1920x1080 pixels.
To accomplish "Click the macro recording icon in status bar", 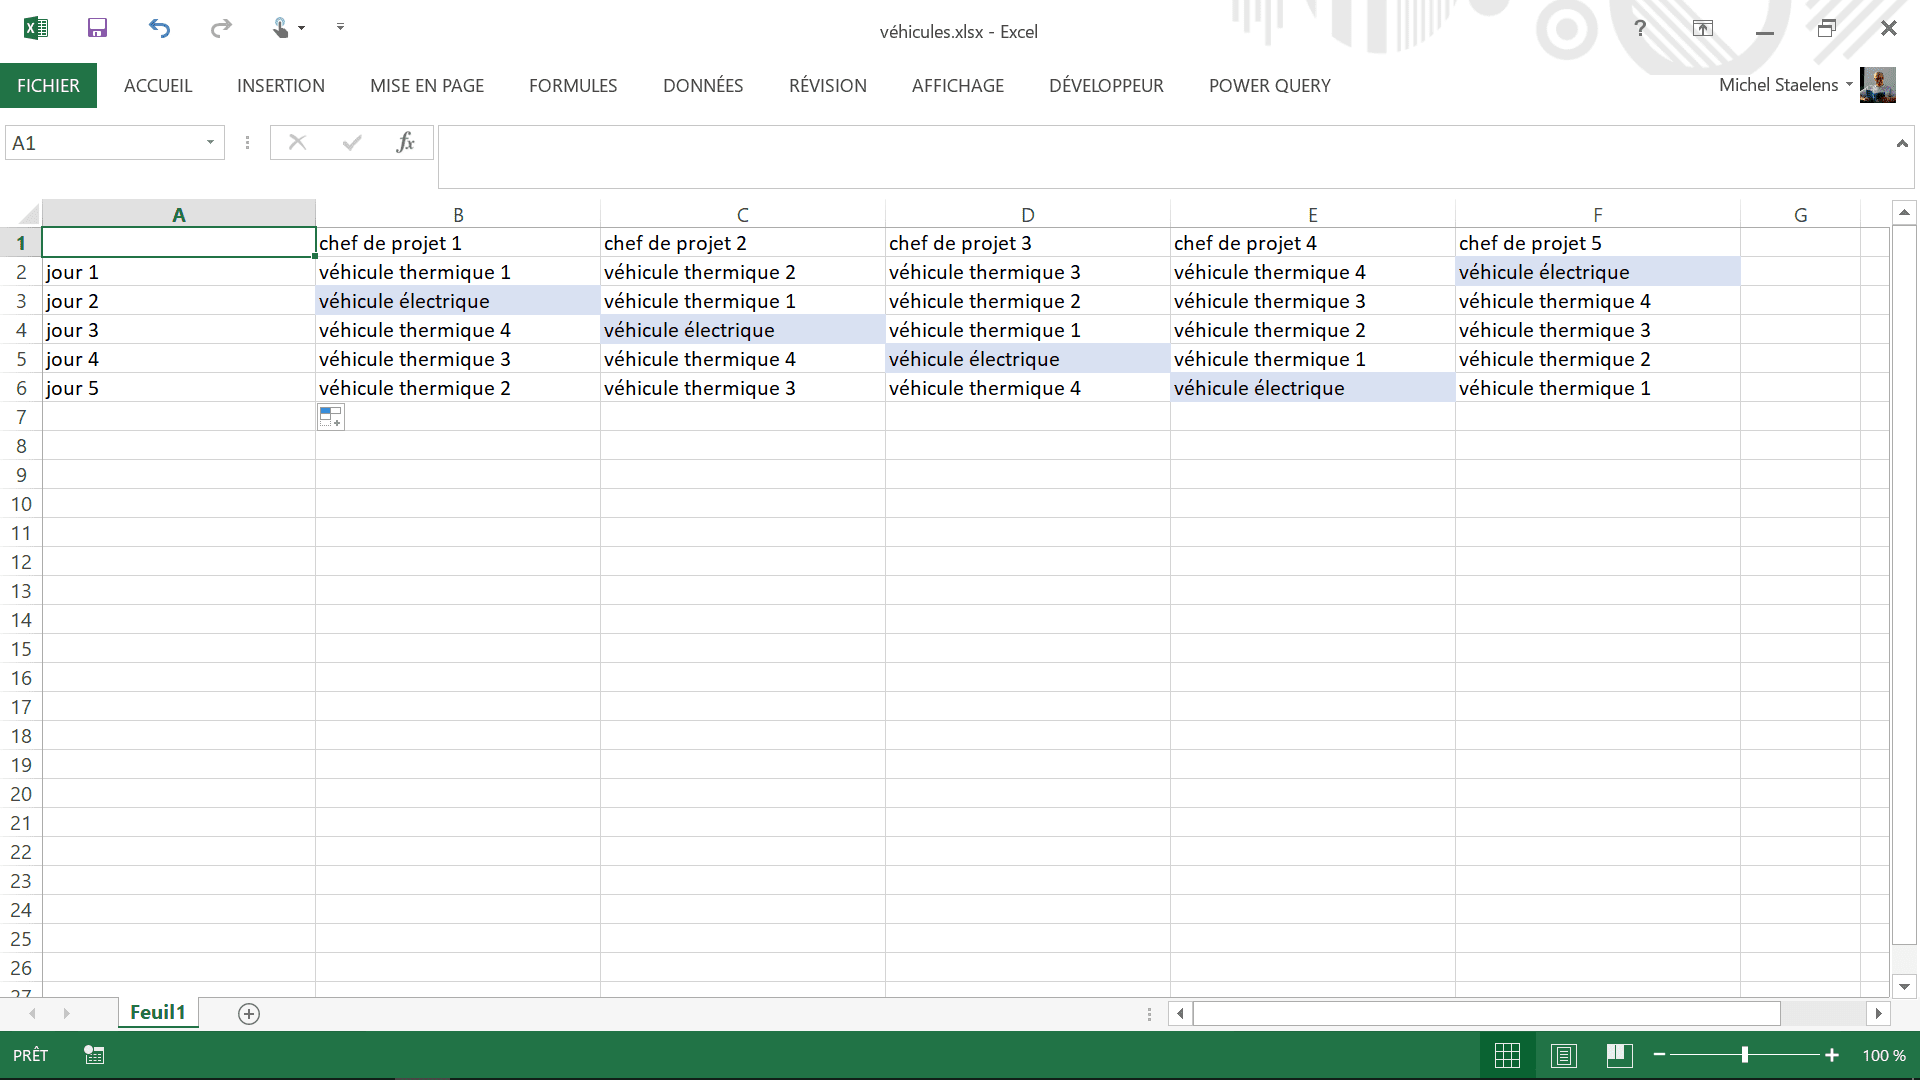I will [x=94, y=1055].
